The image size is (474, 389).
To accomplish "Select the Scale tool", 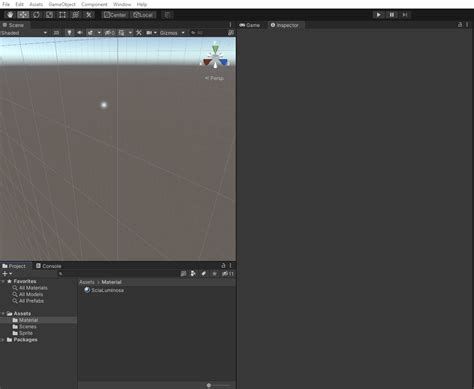I will coord(49,15).
